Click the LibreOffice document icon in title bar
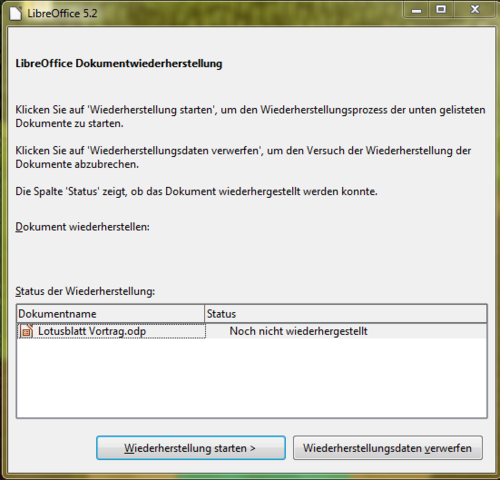 (15, 13)
